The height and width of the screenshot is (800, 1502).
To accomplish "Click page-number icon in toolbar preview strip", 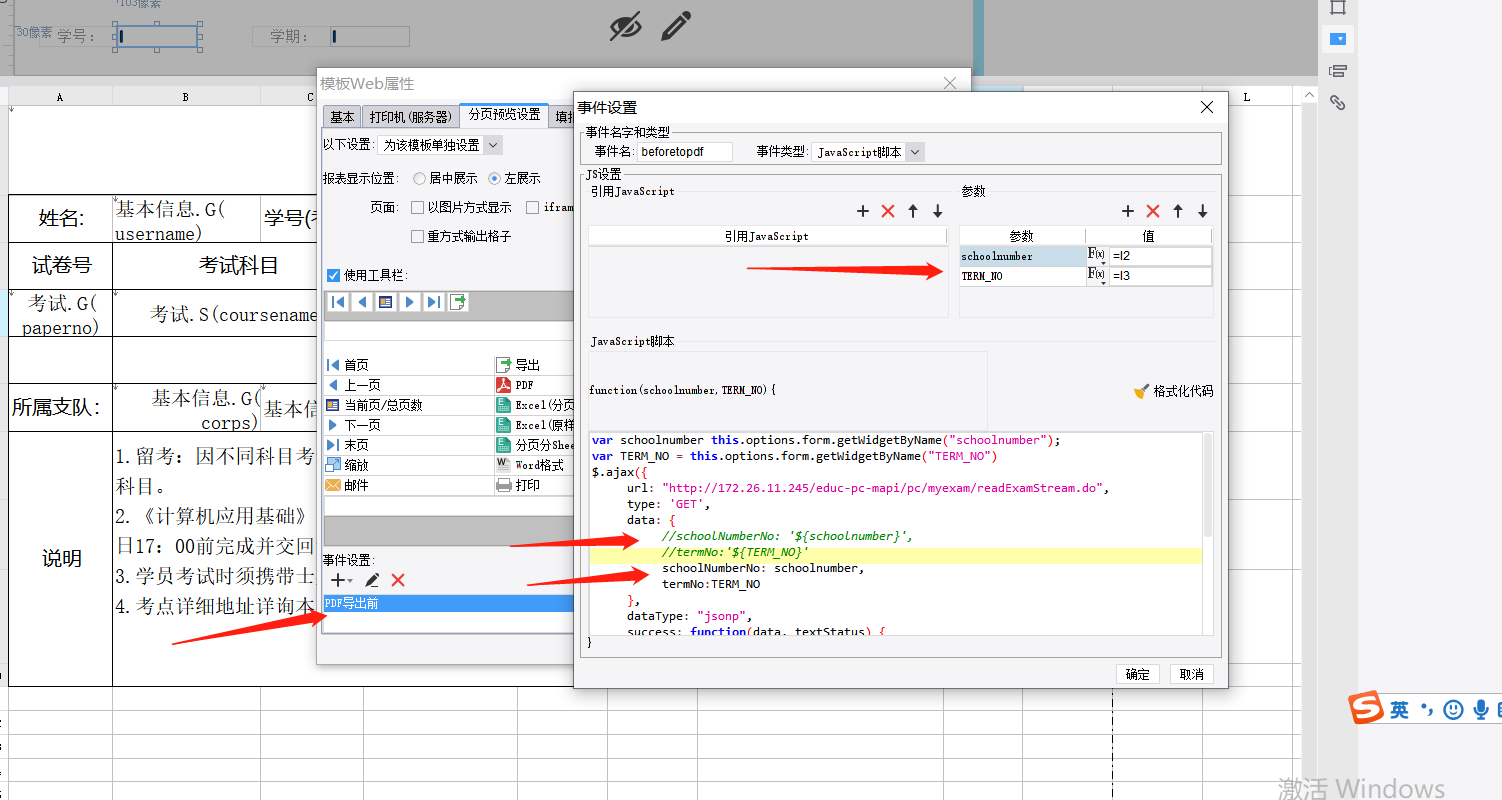I will click(x=386, y=302).
